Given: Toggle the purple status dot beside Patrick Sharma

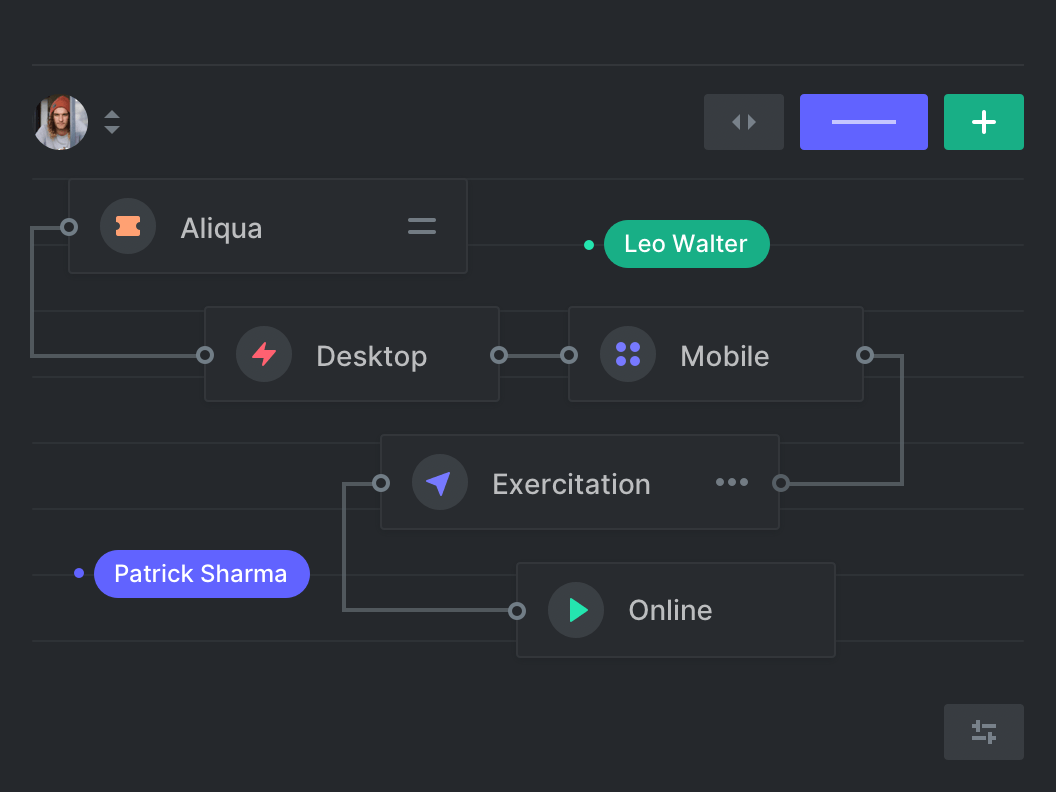Looking at the screenshot, I should tap(78, 573).
